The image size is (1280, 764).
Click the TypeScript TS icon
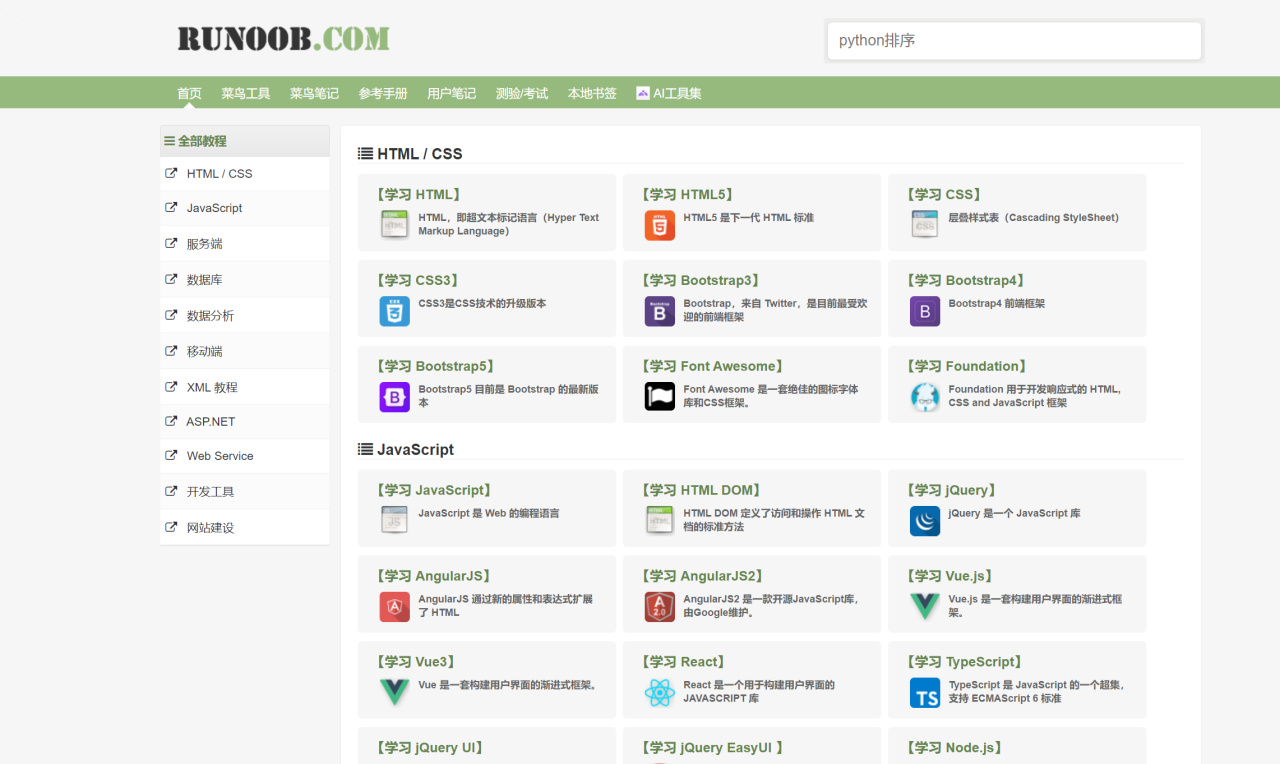pos(925,693)
